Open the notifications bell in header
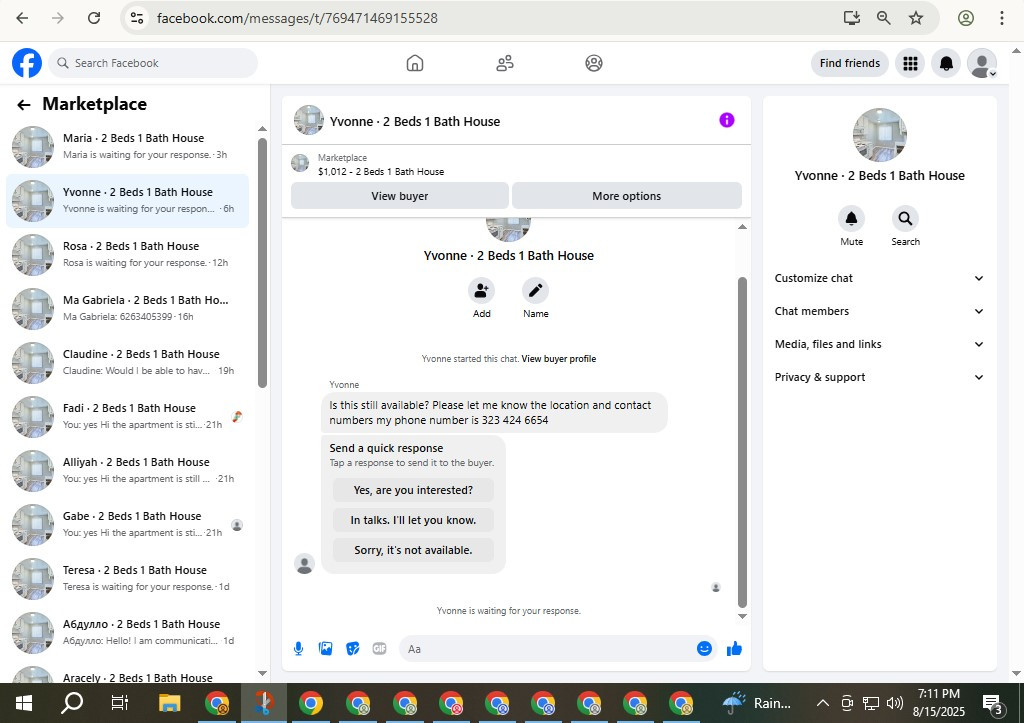The width and height of the screenshot is (1024, 723). click(x=946, y=63)
